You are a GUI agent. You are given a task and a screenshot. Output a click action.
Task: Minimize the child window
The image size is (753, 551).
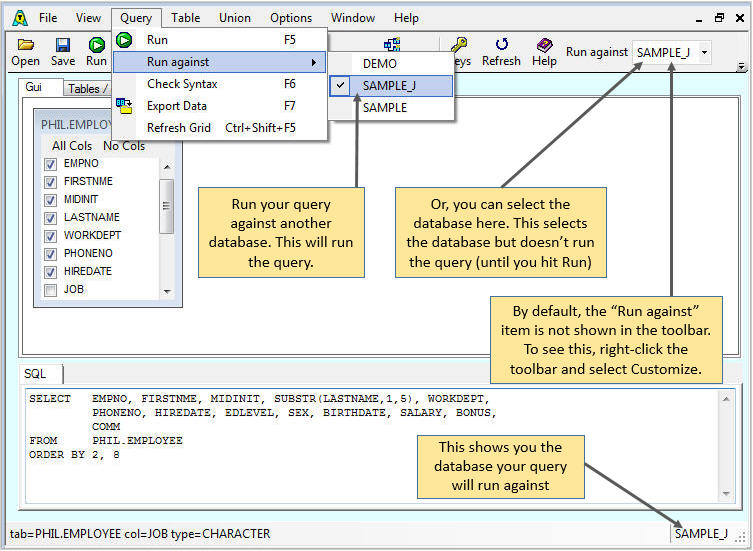pos(699,19)
